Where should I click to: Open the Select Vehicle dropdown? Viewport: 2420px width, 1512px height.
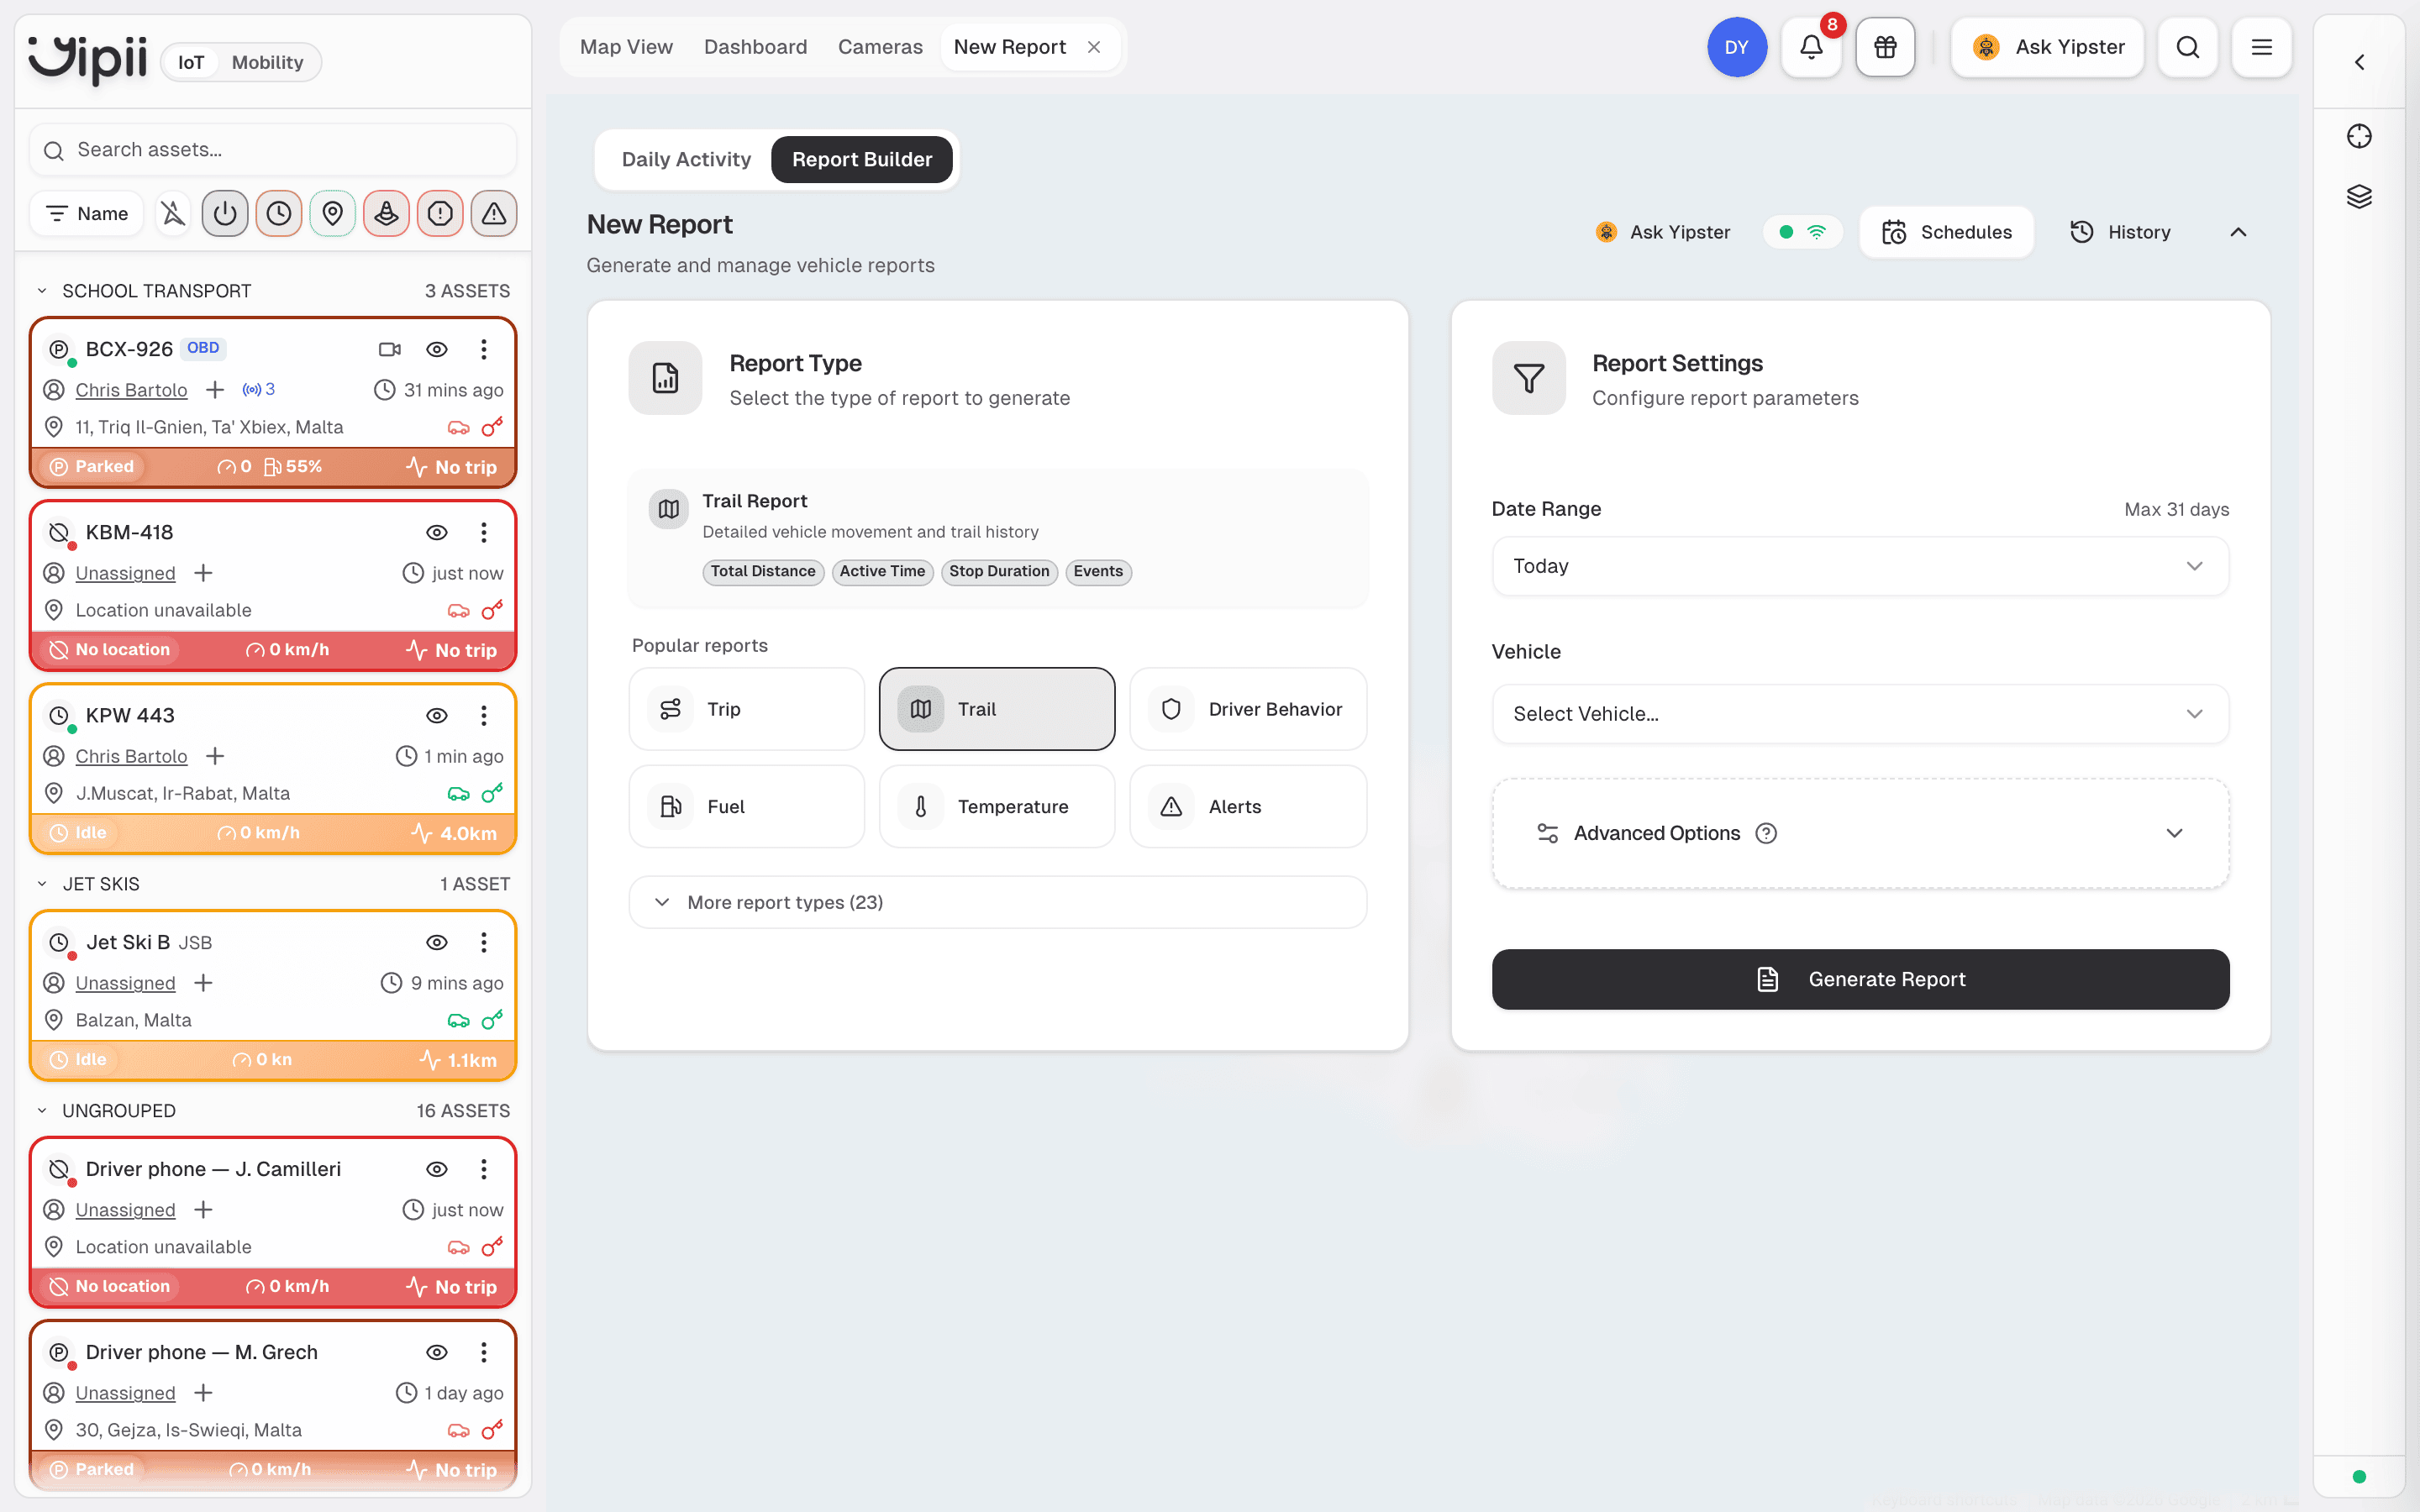click(1860, 714)
